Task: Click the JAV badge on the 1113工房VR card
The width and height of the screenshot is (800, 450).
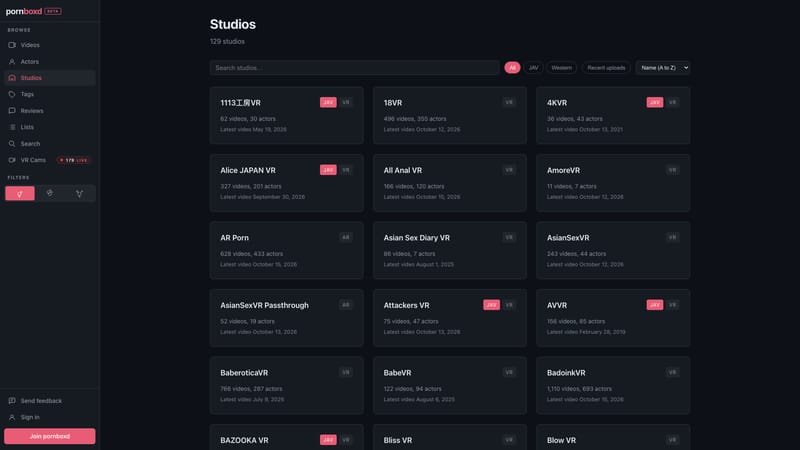Action: coord(328,102)
